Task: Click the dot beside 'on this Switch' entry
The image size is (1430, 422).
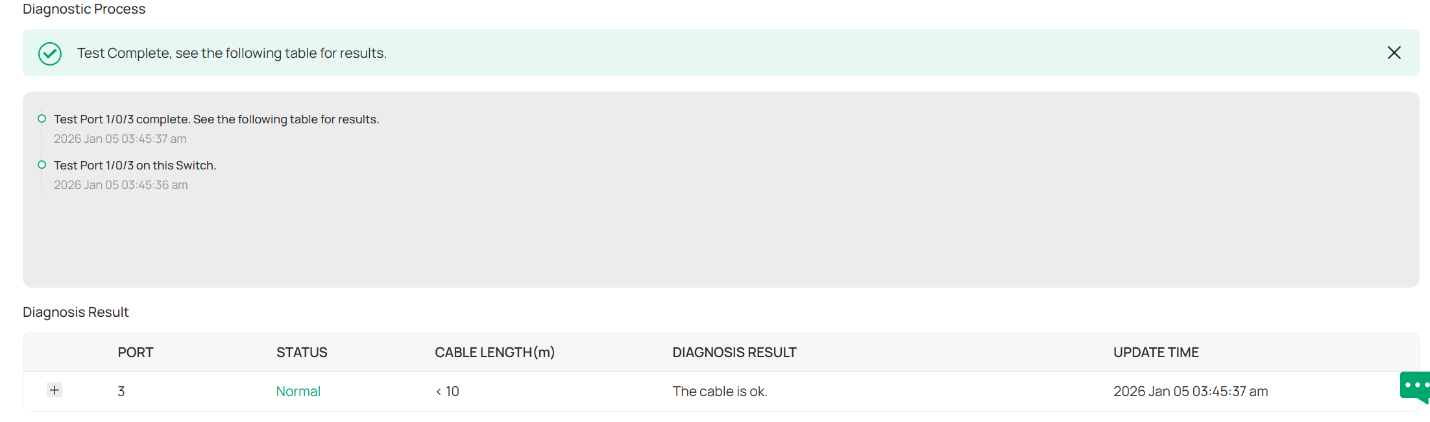Action: click(42, 165)
